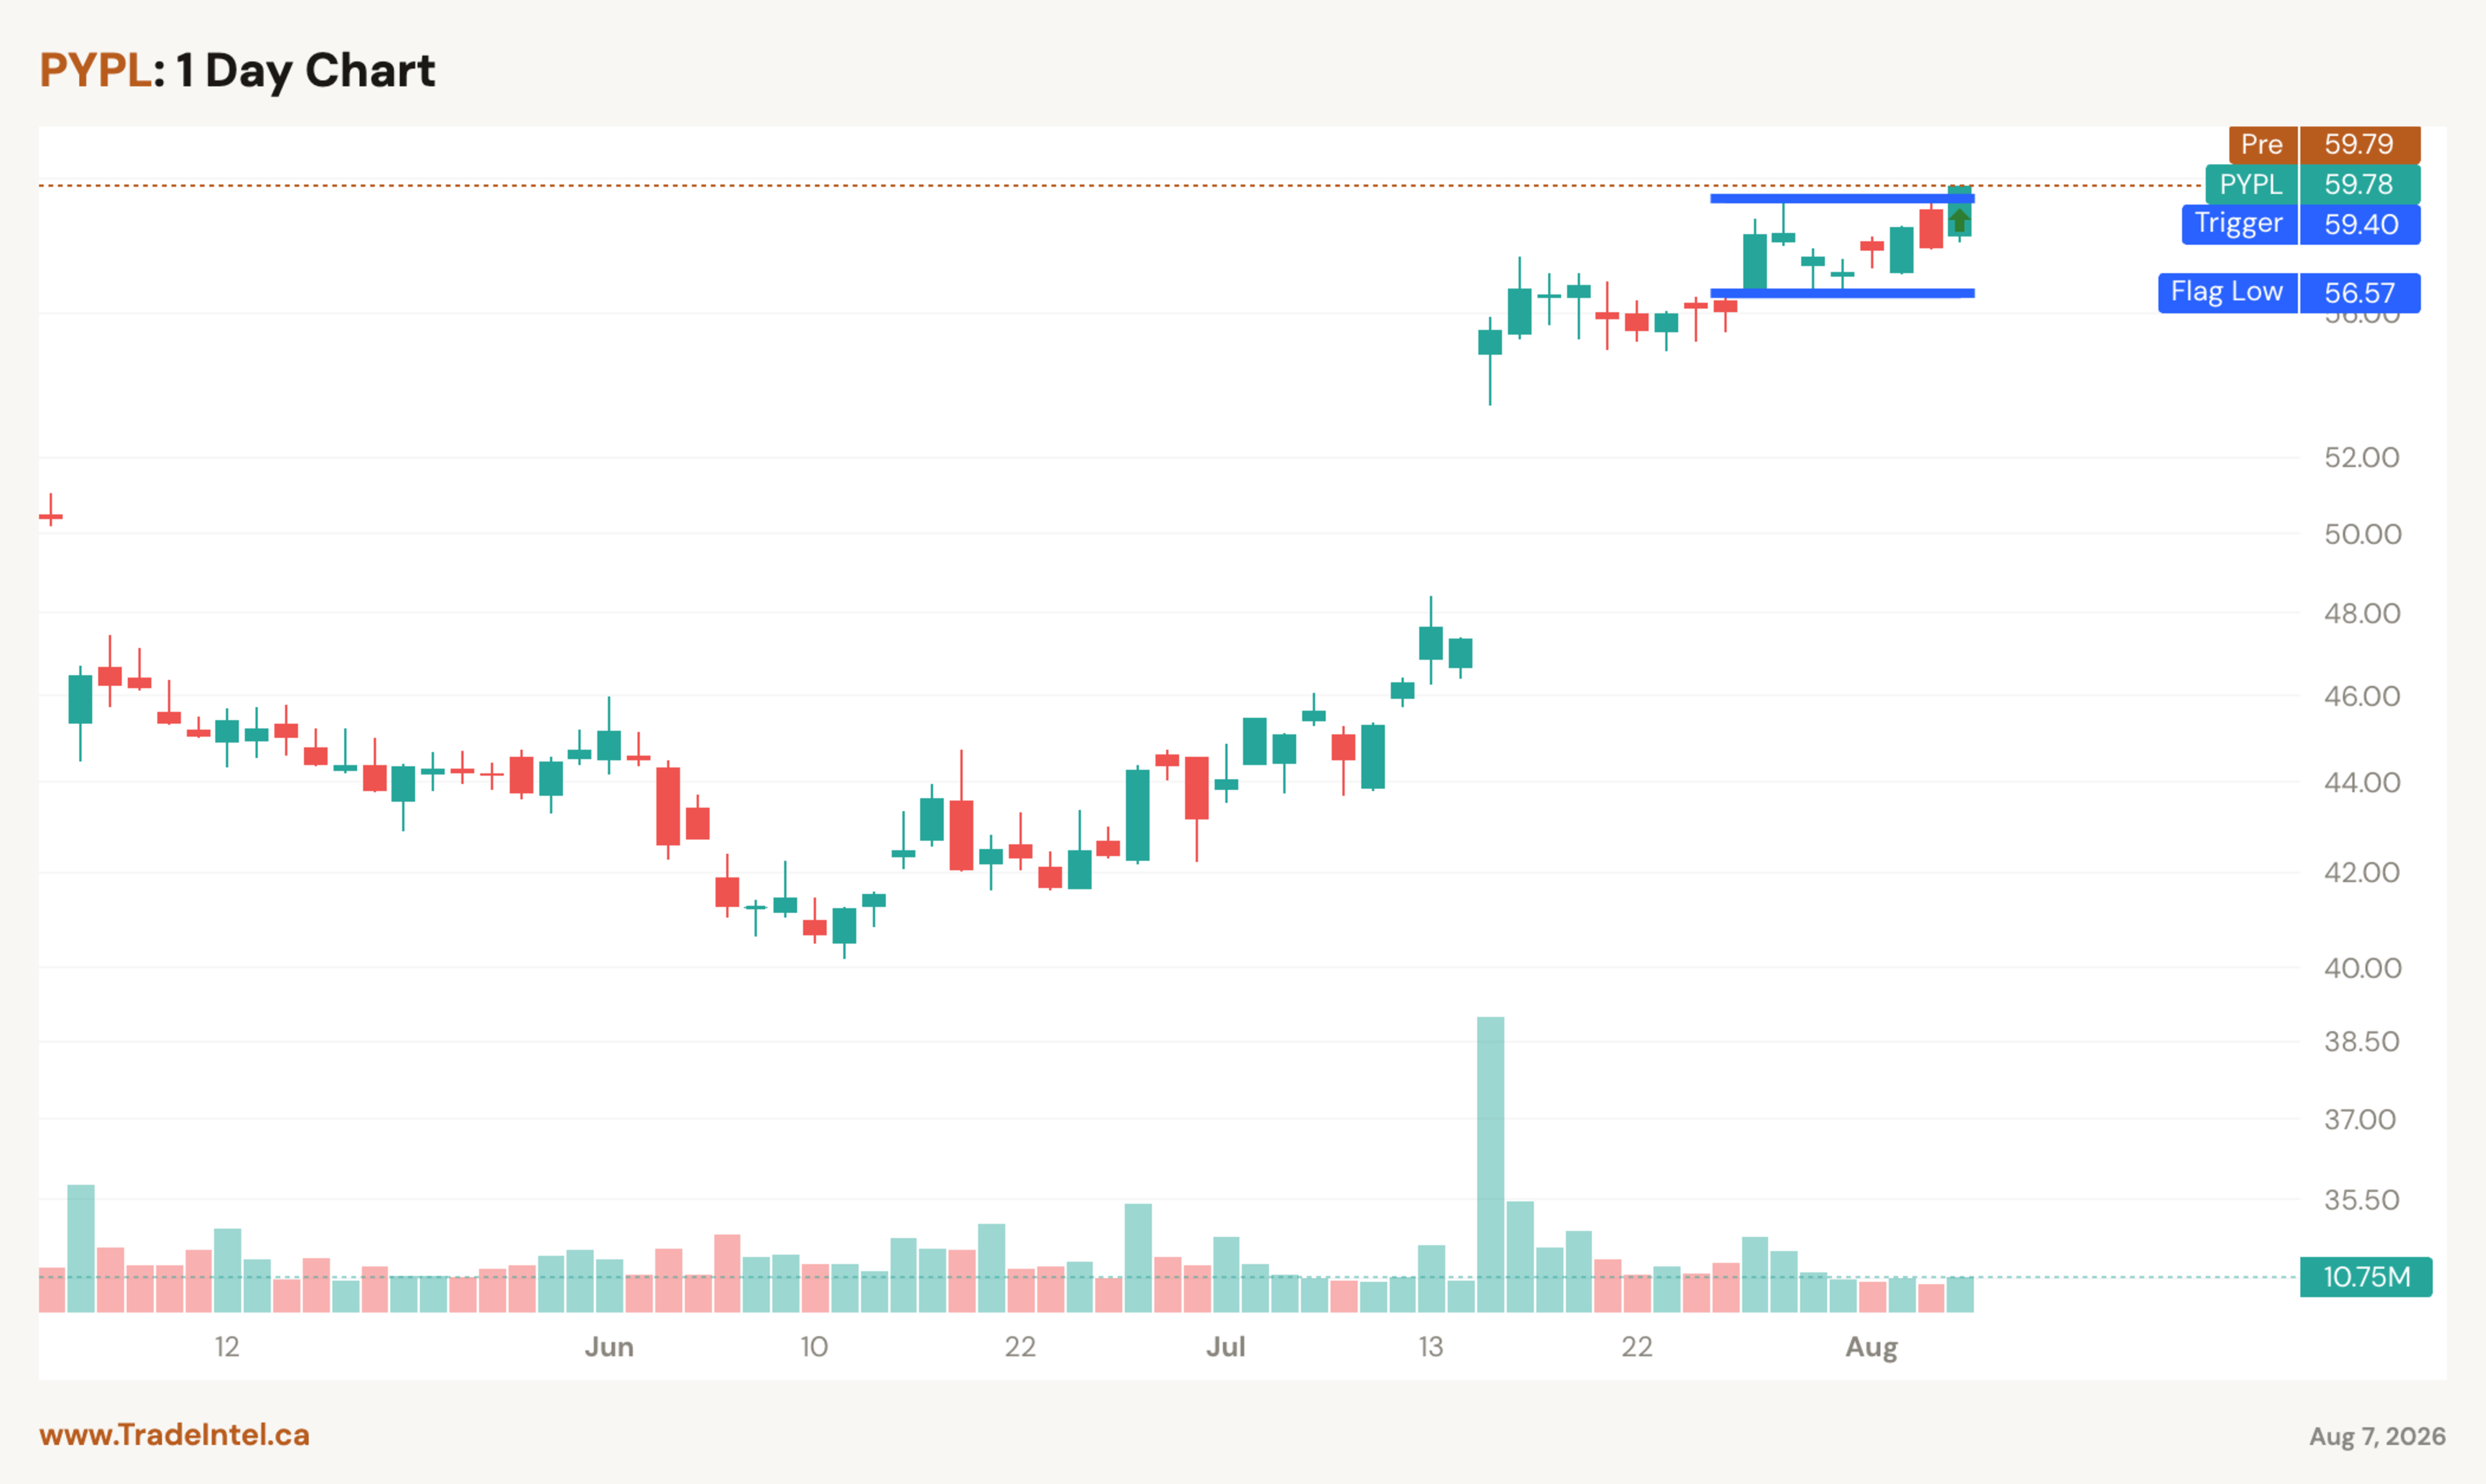The image size is (2486, 1484).
Task: Click the Trigger 59.40 label
Action: (2301, 224)
